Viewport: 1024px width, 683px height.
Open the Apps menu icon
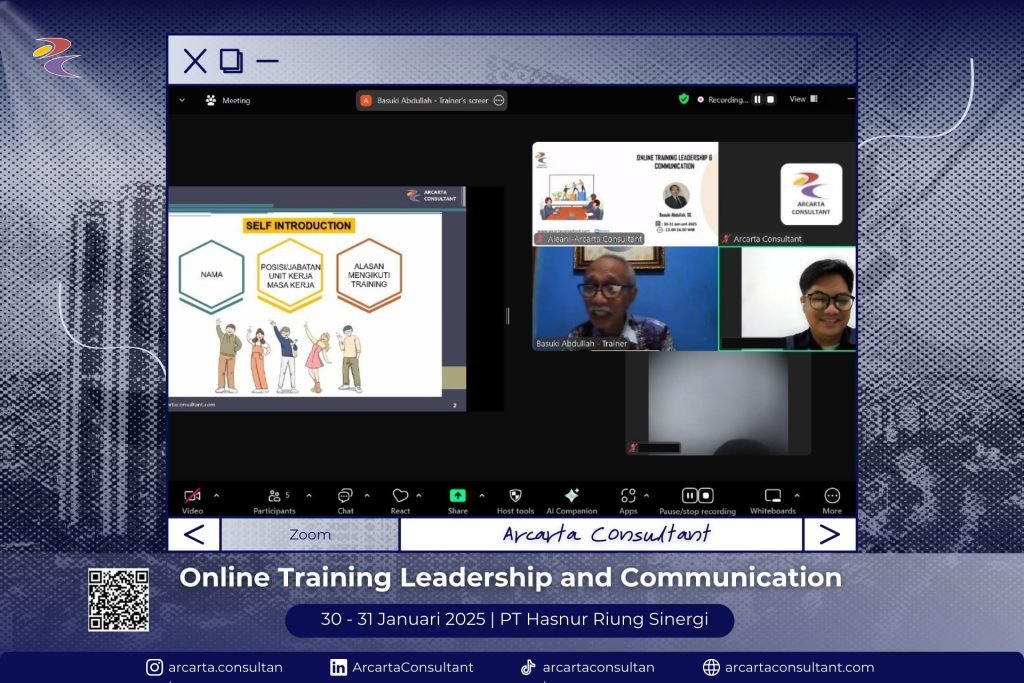[x=628, y=496]
